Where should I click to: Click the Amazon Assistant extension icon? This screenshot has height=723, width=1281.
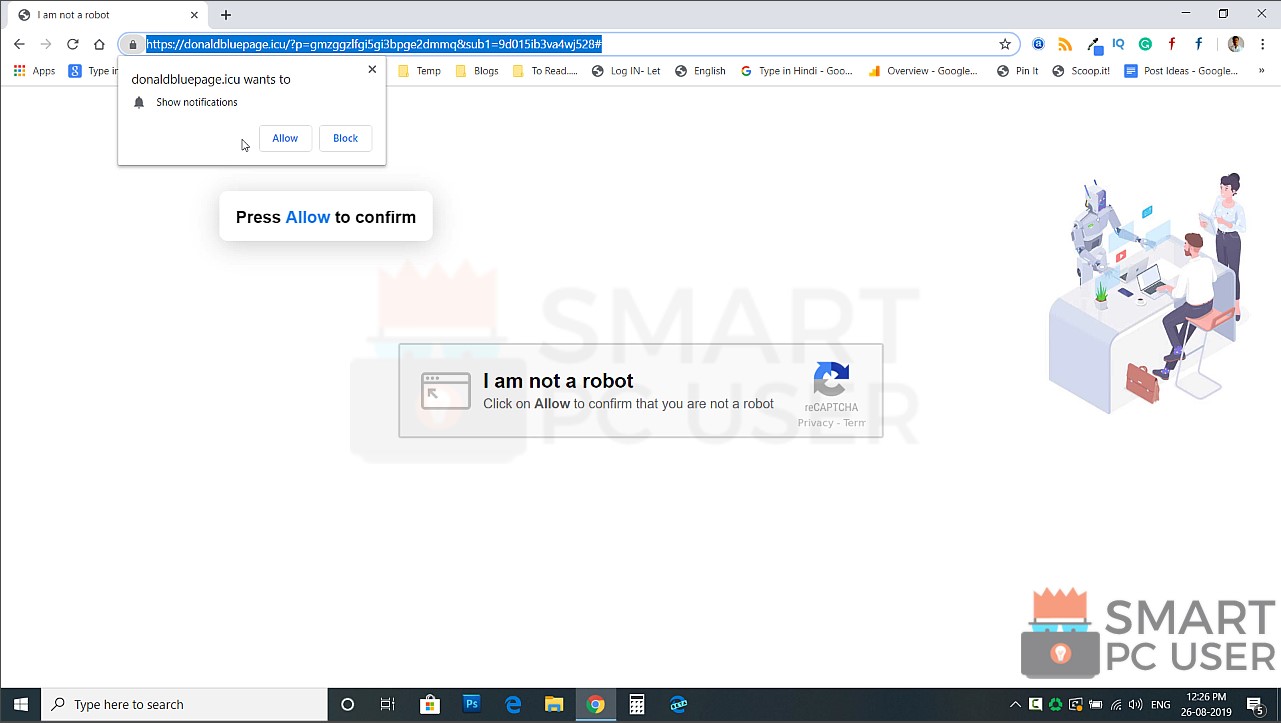point(1038,44)
